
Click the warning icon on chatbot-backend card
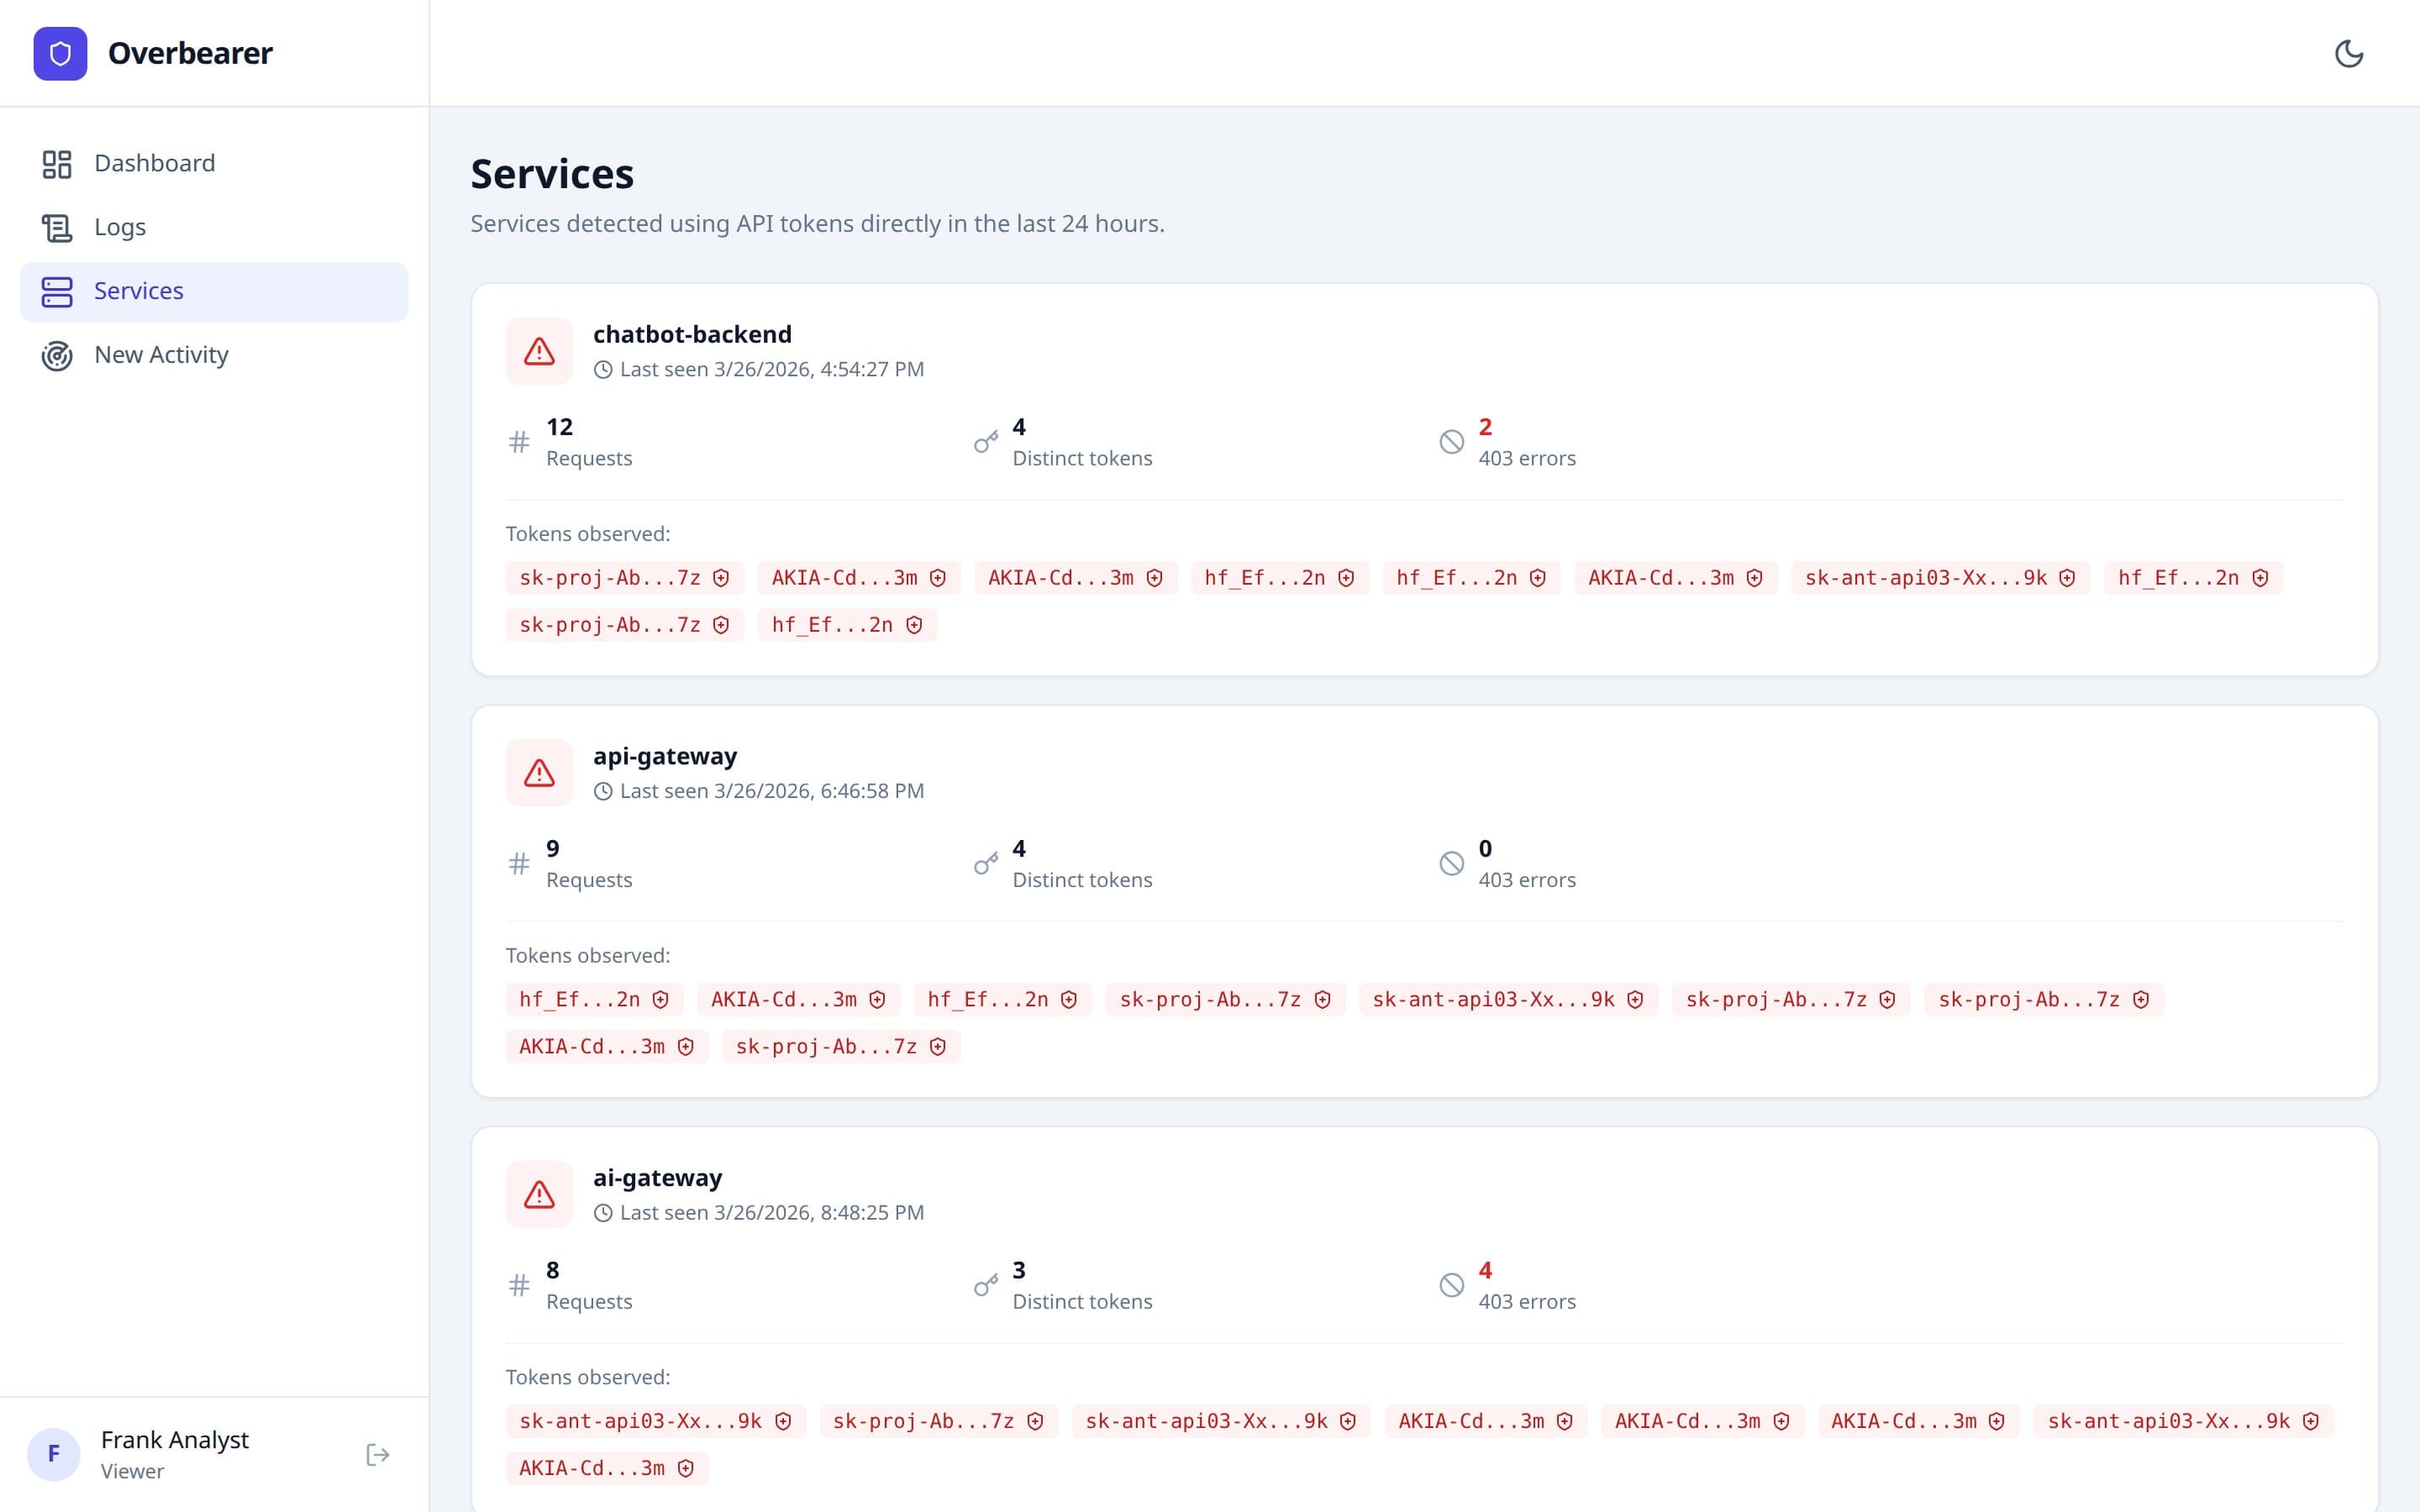tap(538, 350)
